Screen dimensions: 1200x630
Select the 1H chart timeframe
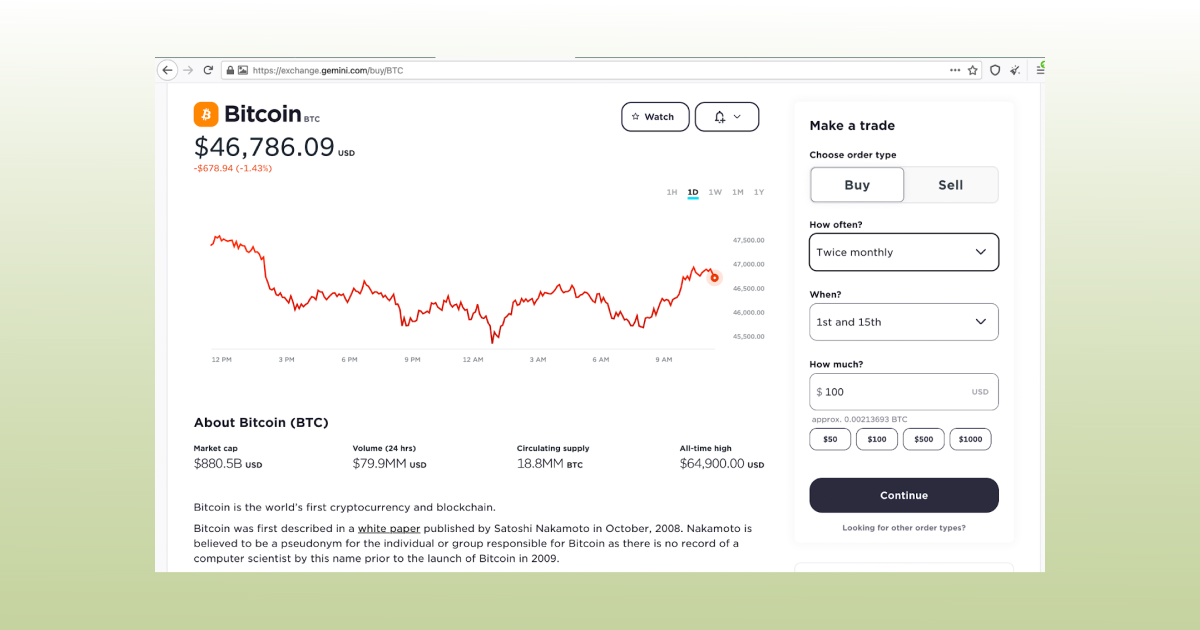672,192
